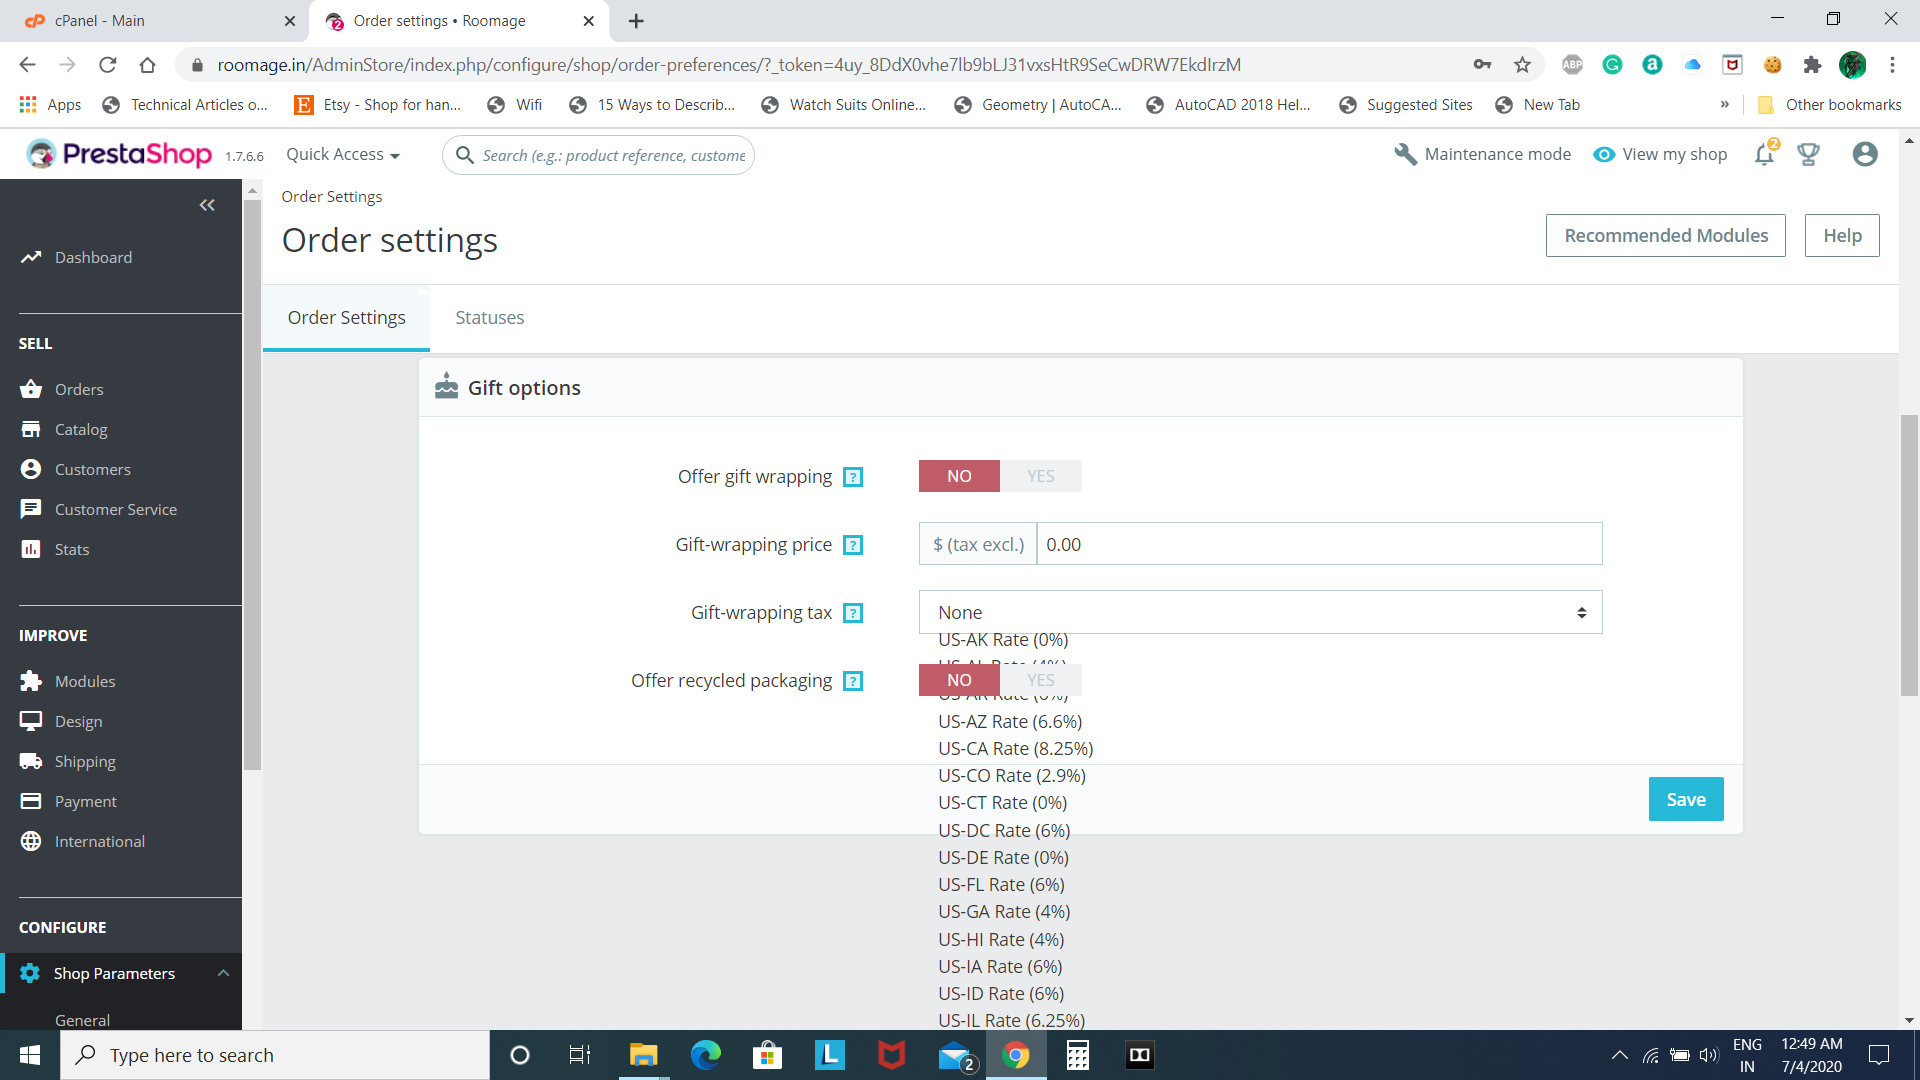Click the Maintenance mode wrench link
1920x1080 pixels.
(x=1483, y=154)
